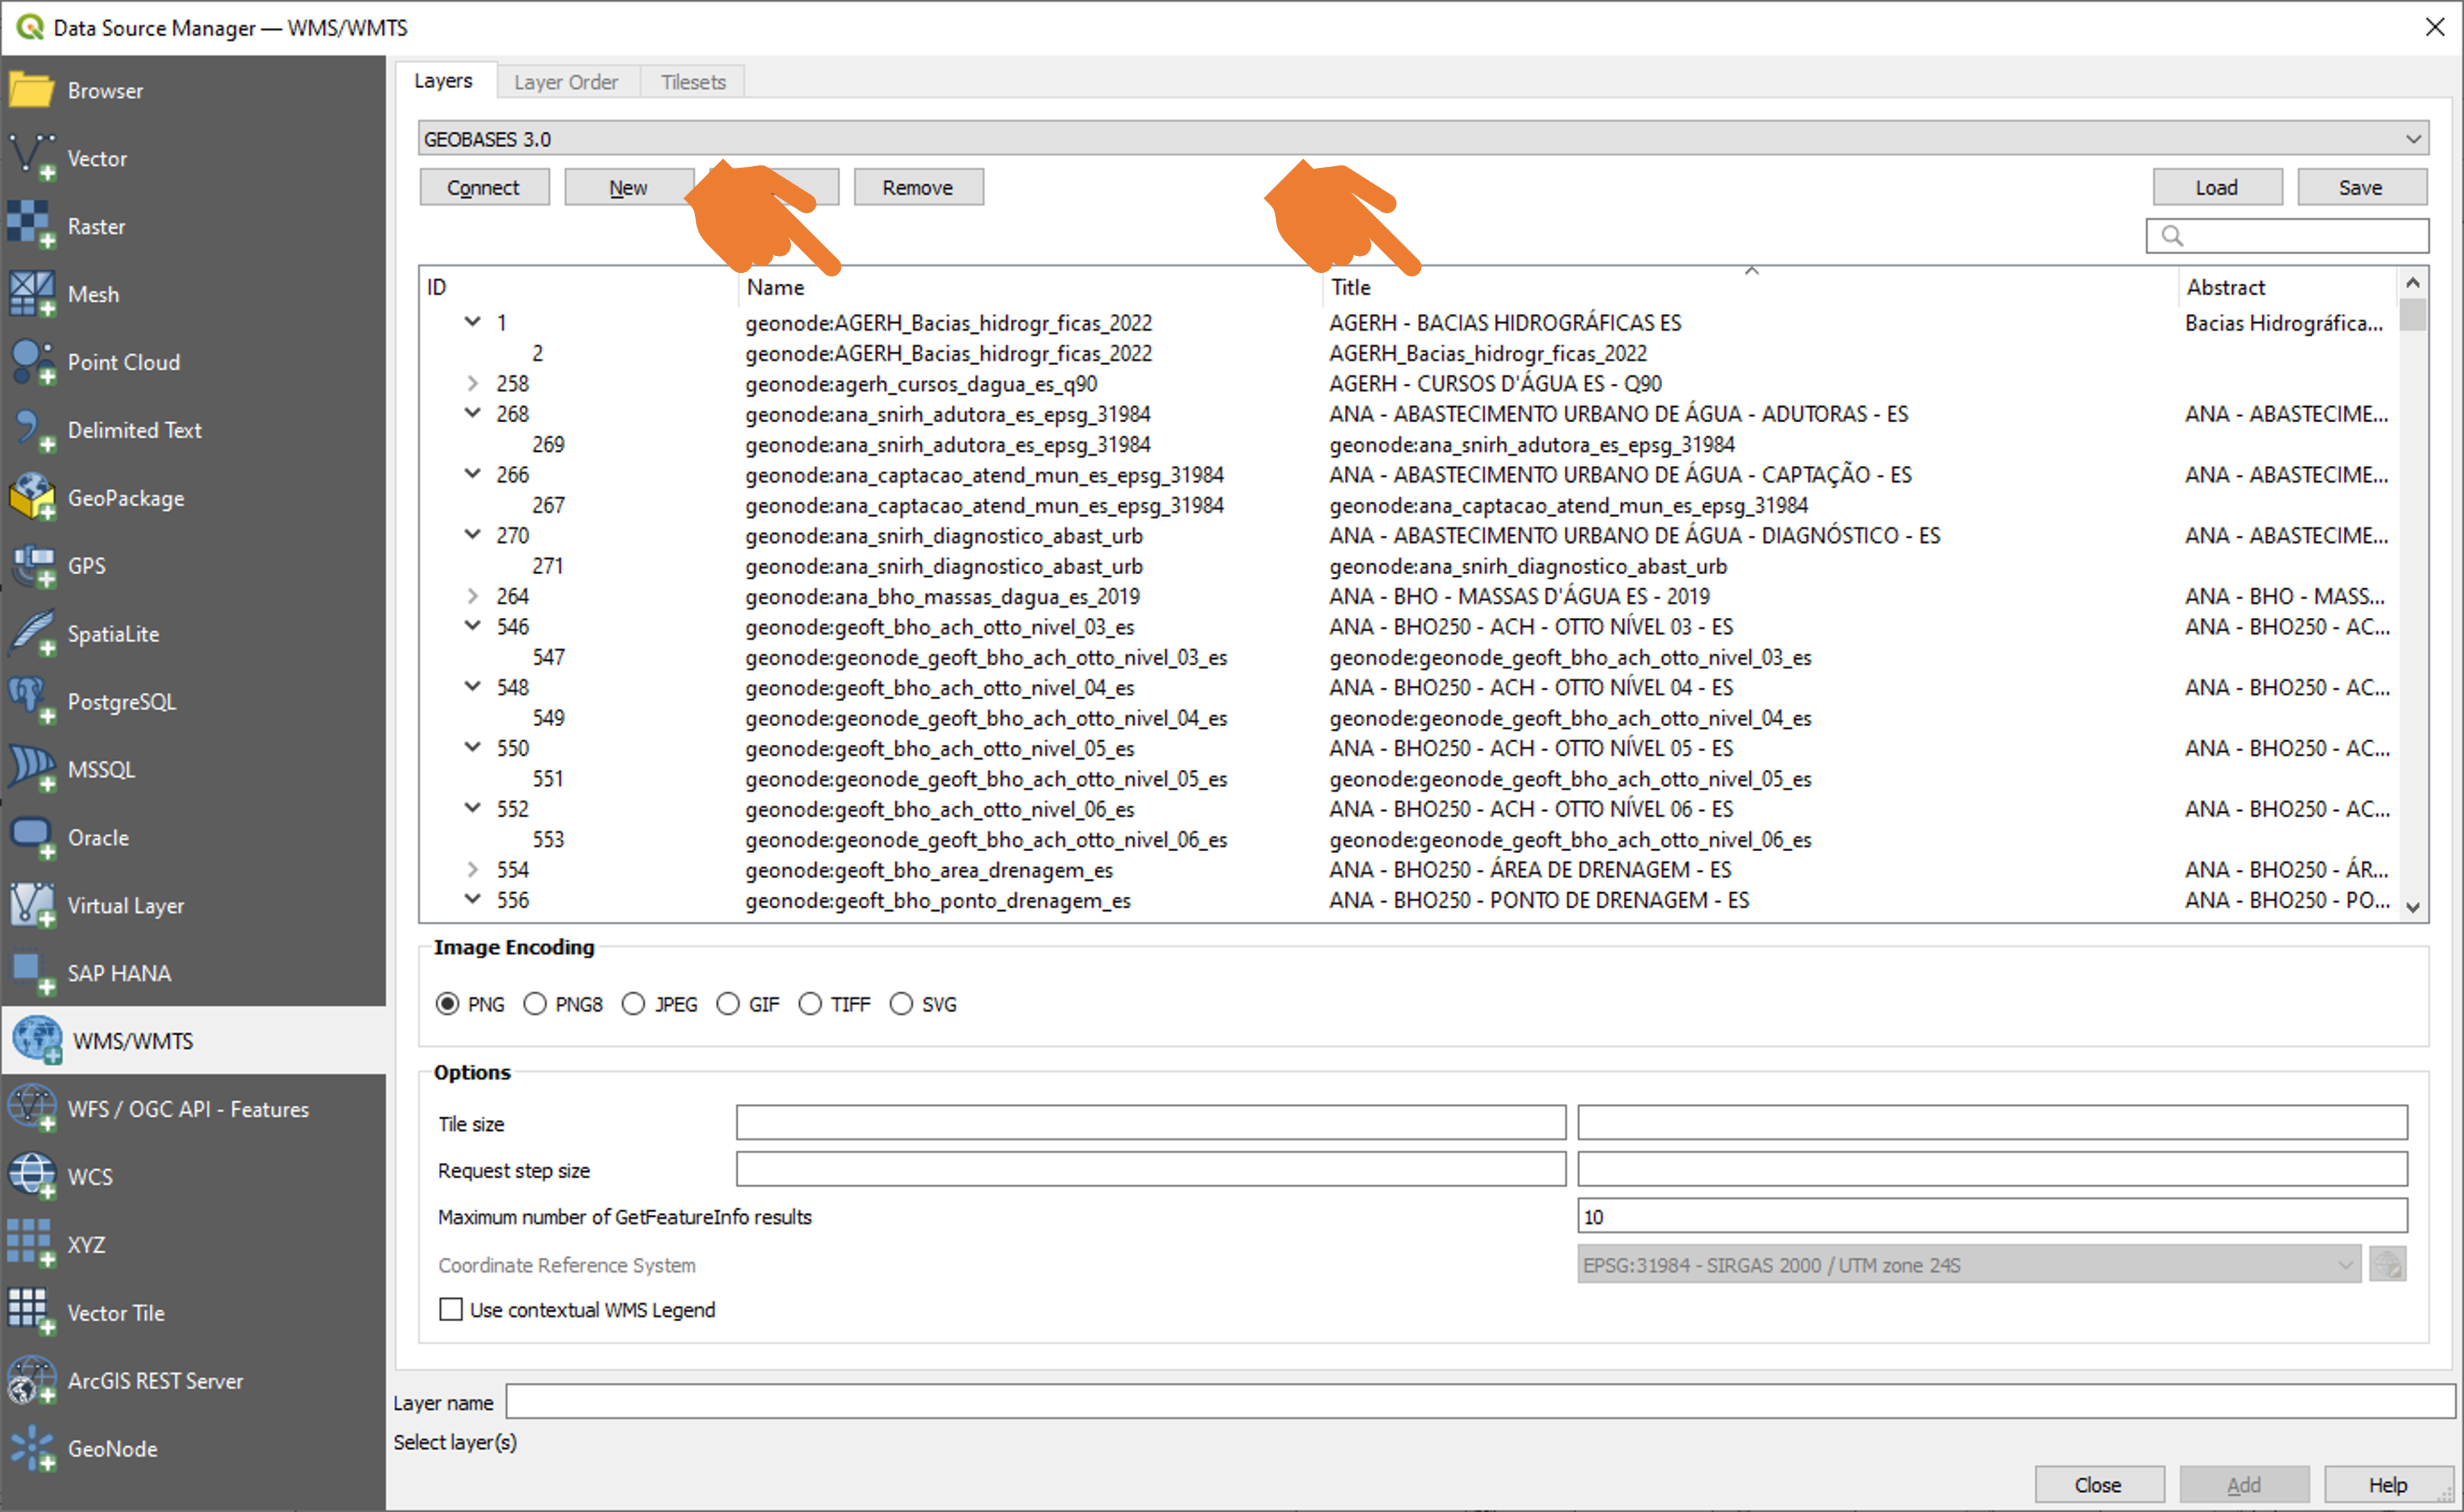Click the Connect button
Viewport: 2464px width, 1512px height.
[484, 187]
